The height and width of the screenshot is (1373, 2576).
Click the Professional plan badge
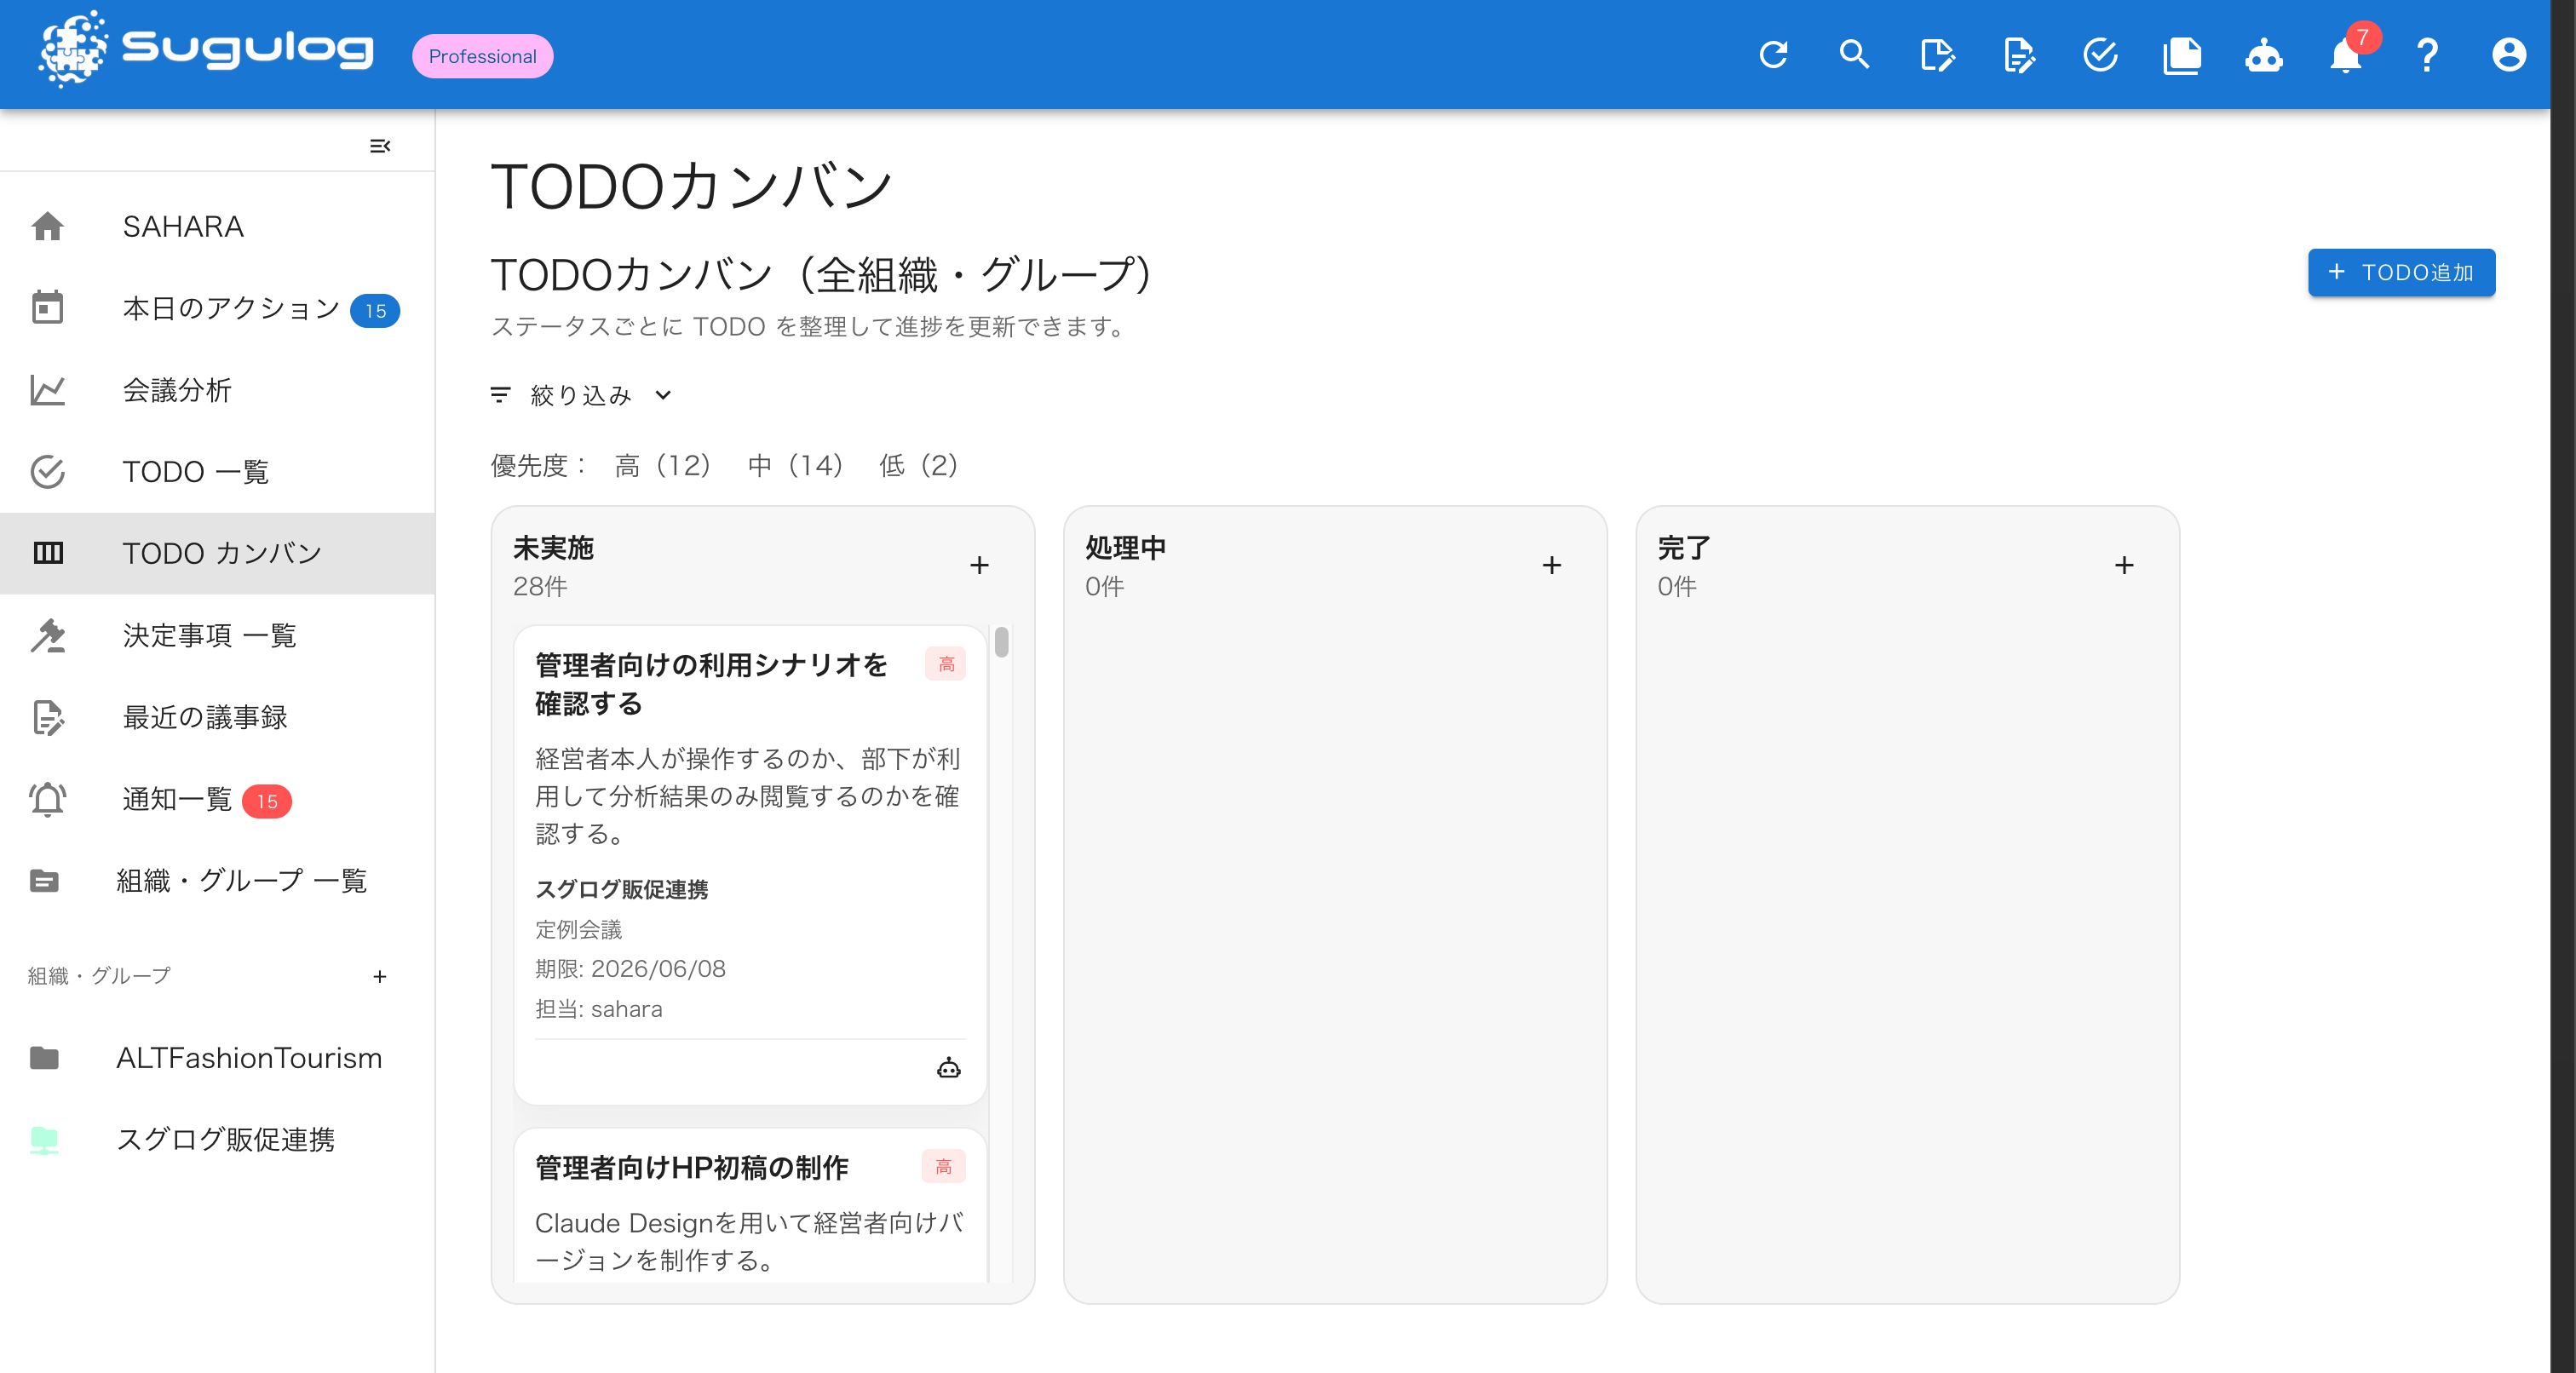coord(483,56)
